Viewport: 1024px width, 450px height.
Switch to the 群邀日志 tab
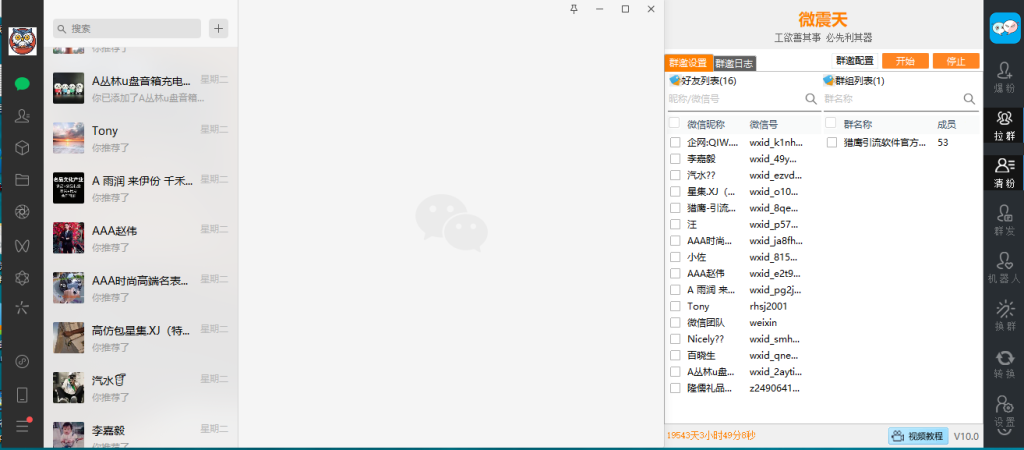[735, 63]
